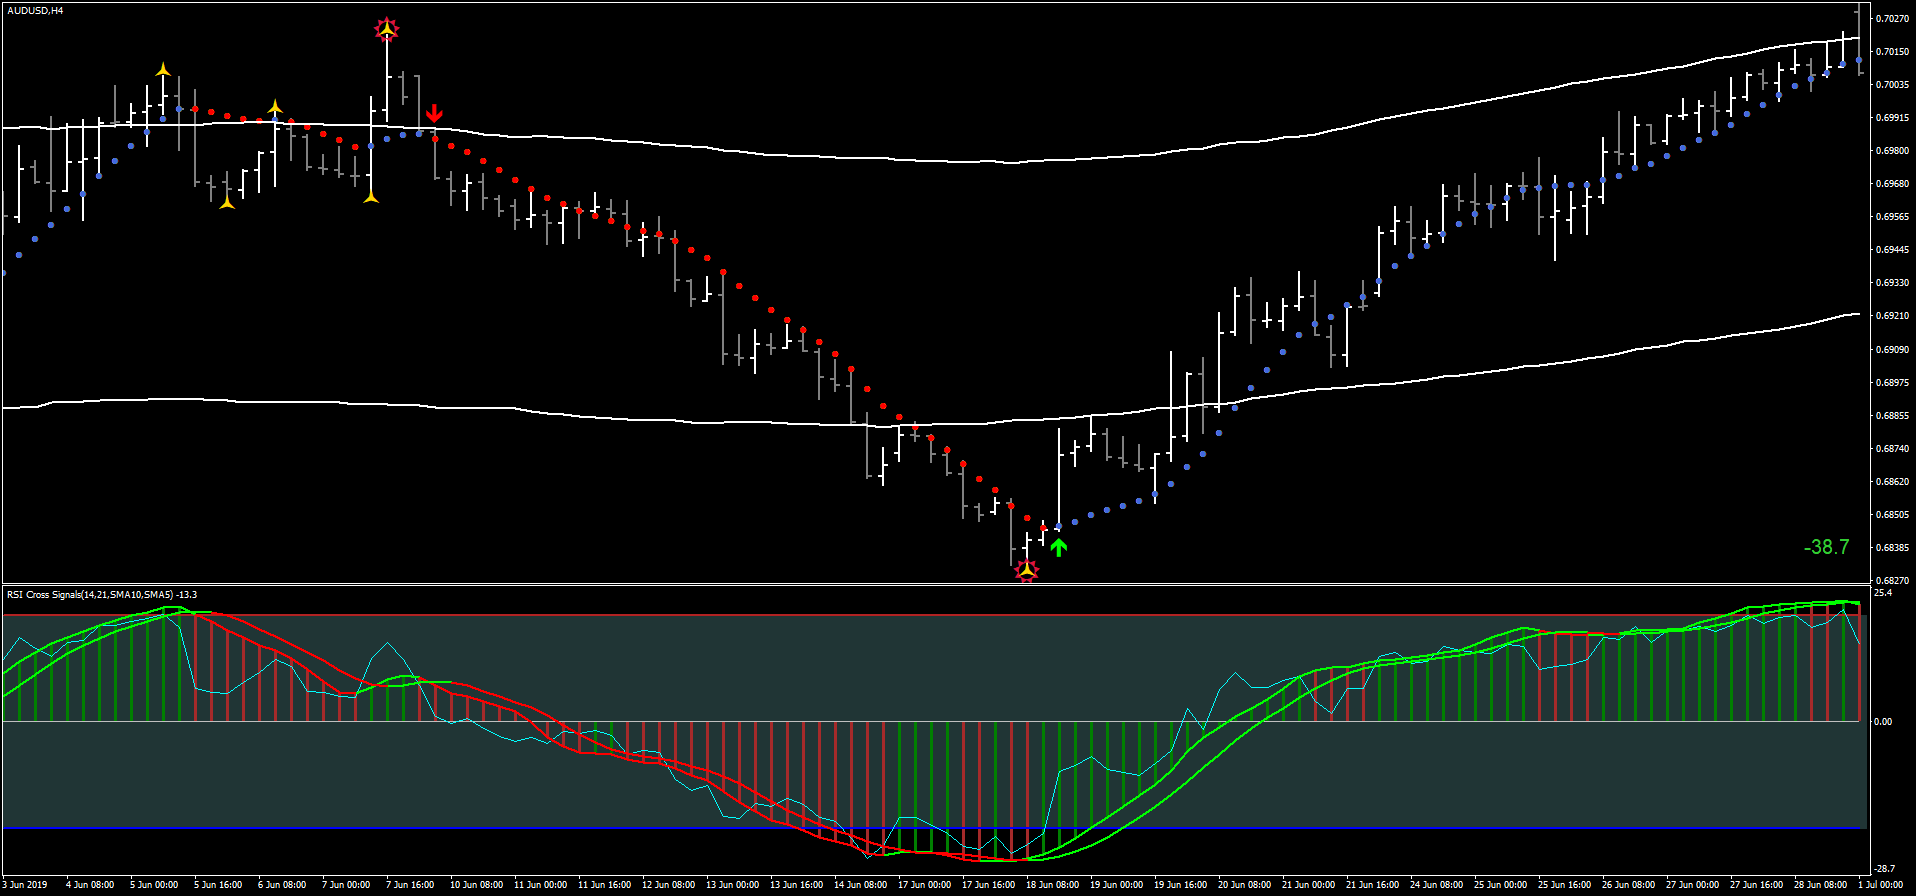Image resolution: width=1916 pixels, height=896 pixels.
Task: Click the 0.68385 price scale label
Action: 1892,547
